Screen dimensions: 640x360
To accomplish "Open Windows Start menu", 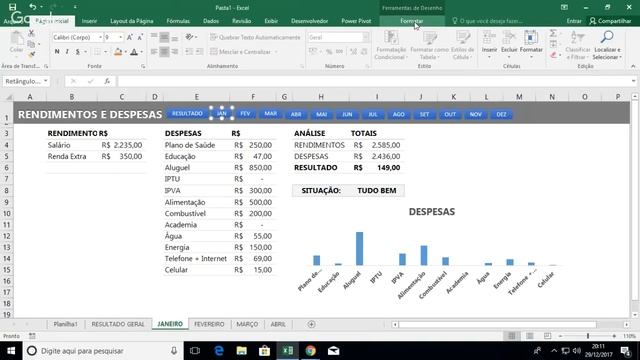I will click(x=11, y=351).
